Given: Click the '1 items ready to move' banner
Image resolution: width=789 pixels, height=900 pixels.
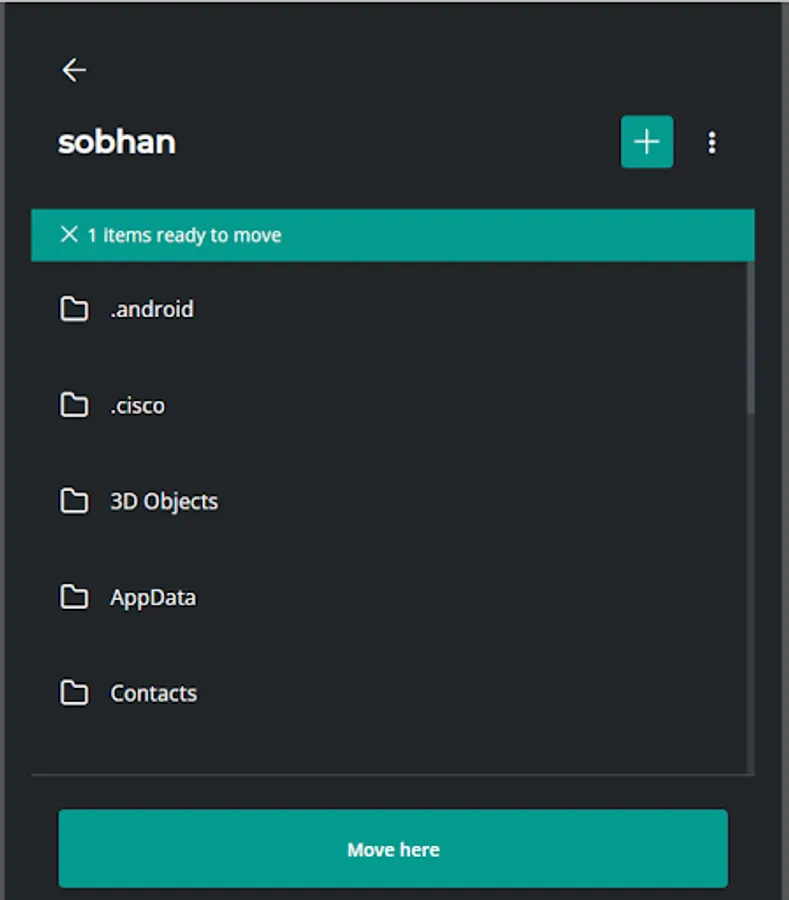Looking at the screenshot, I should pos(400,235).
